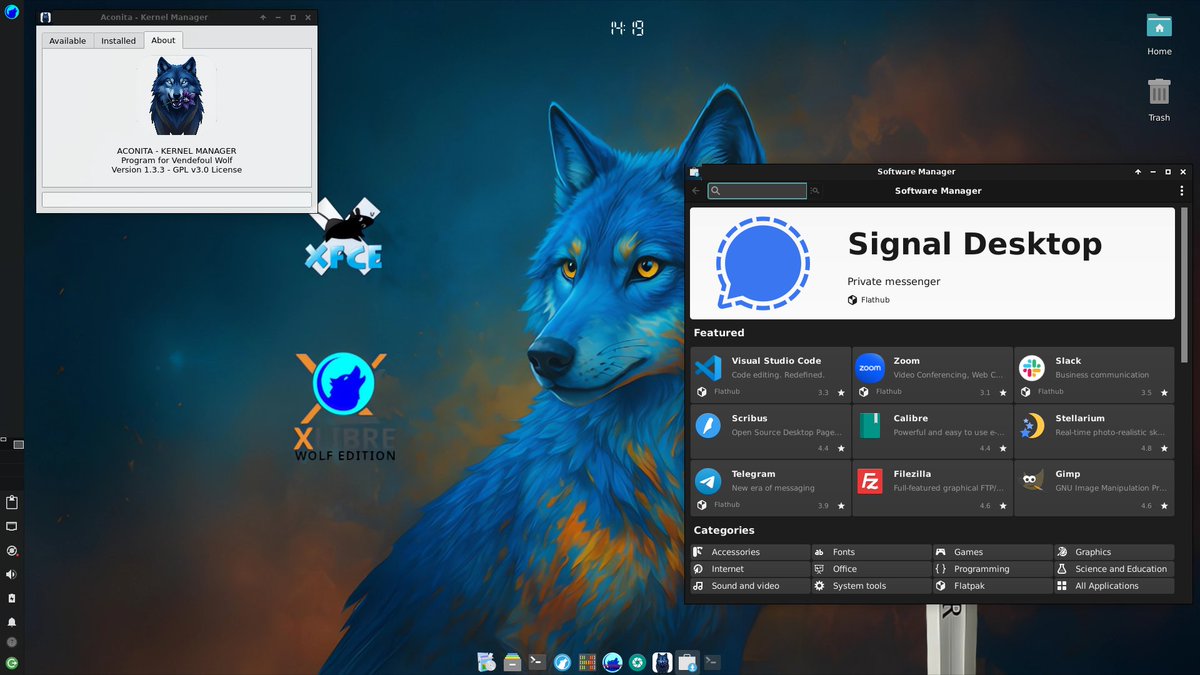This screenshot has width=1200, height=675.
Task: Switch to the Installed tab in Kernel Manager
Action: 118,40
